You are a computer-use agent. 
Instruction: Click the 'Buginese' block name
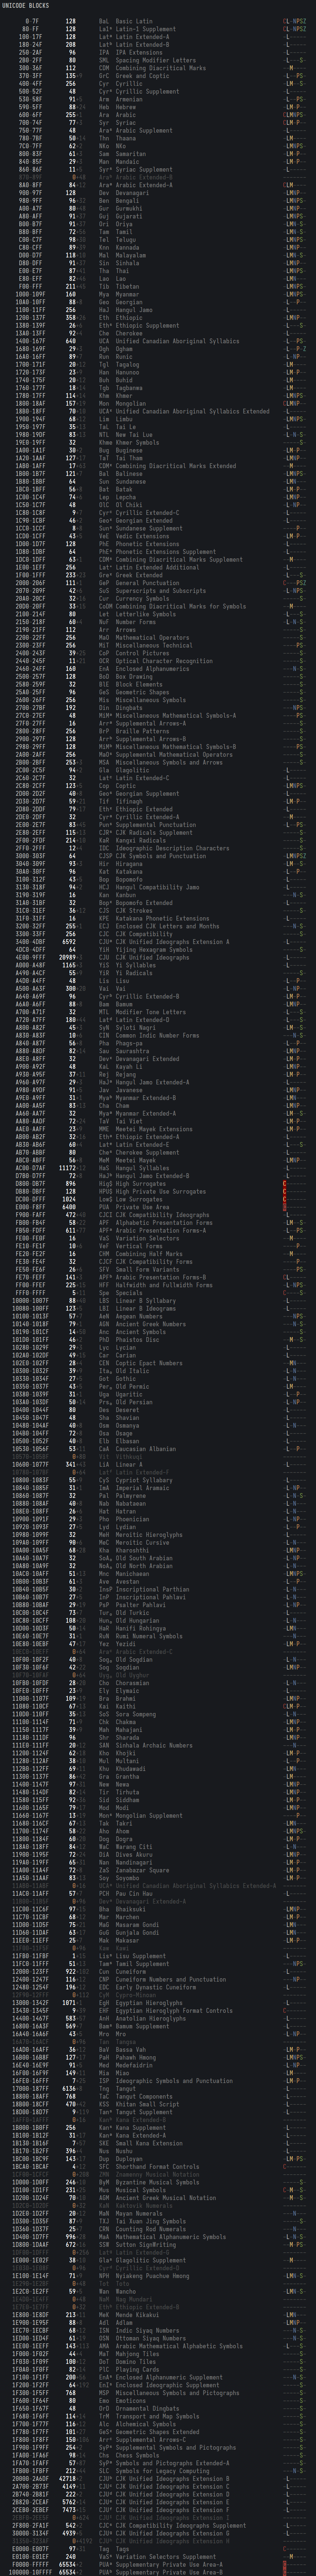coord(128,450)
